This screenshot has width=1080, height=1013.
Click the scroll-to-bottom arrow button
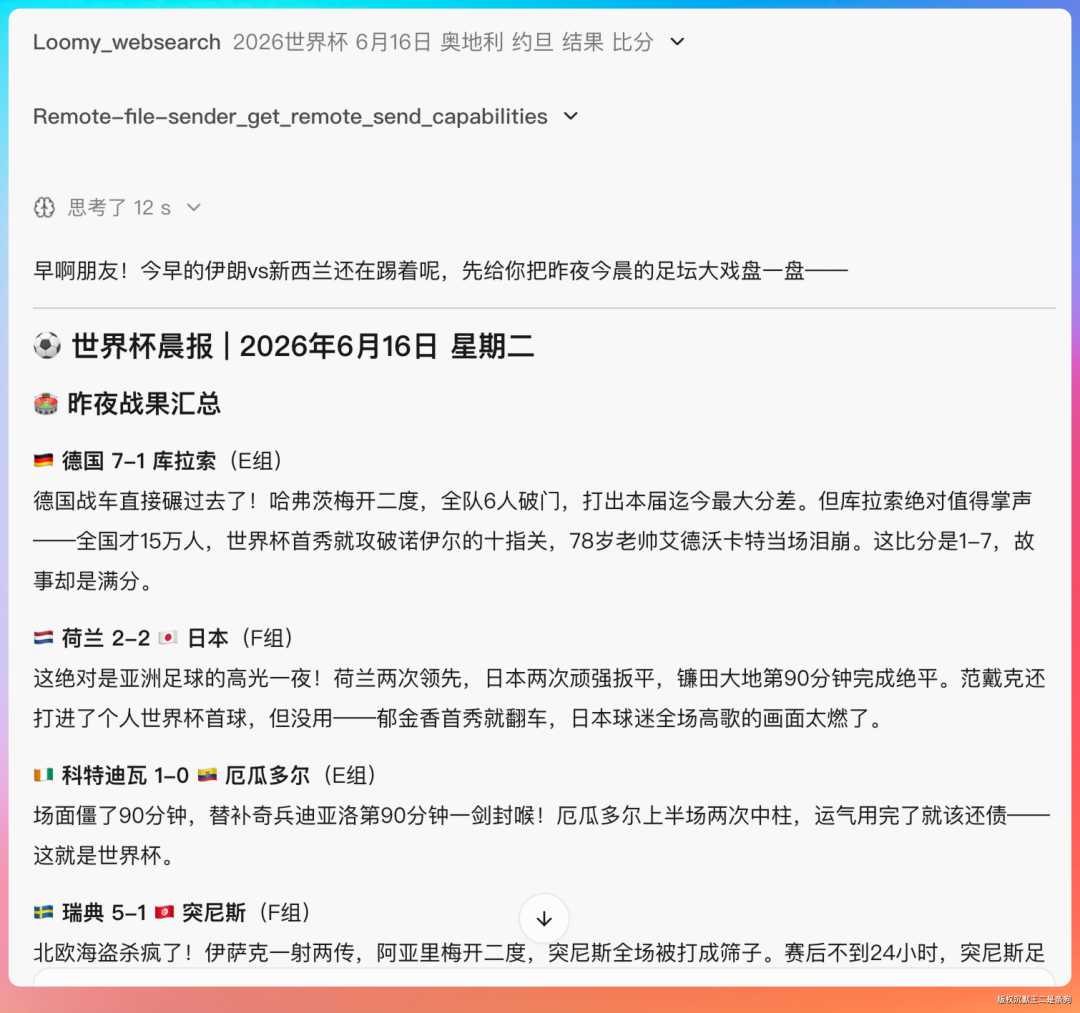tap(544, 919)
